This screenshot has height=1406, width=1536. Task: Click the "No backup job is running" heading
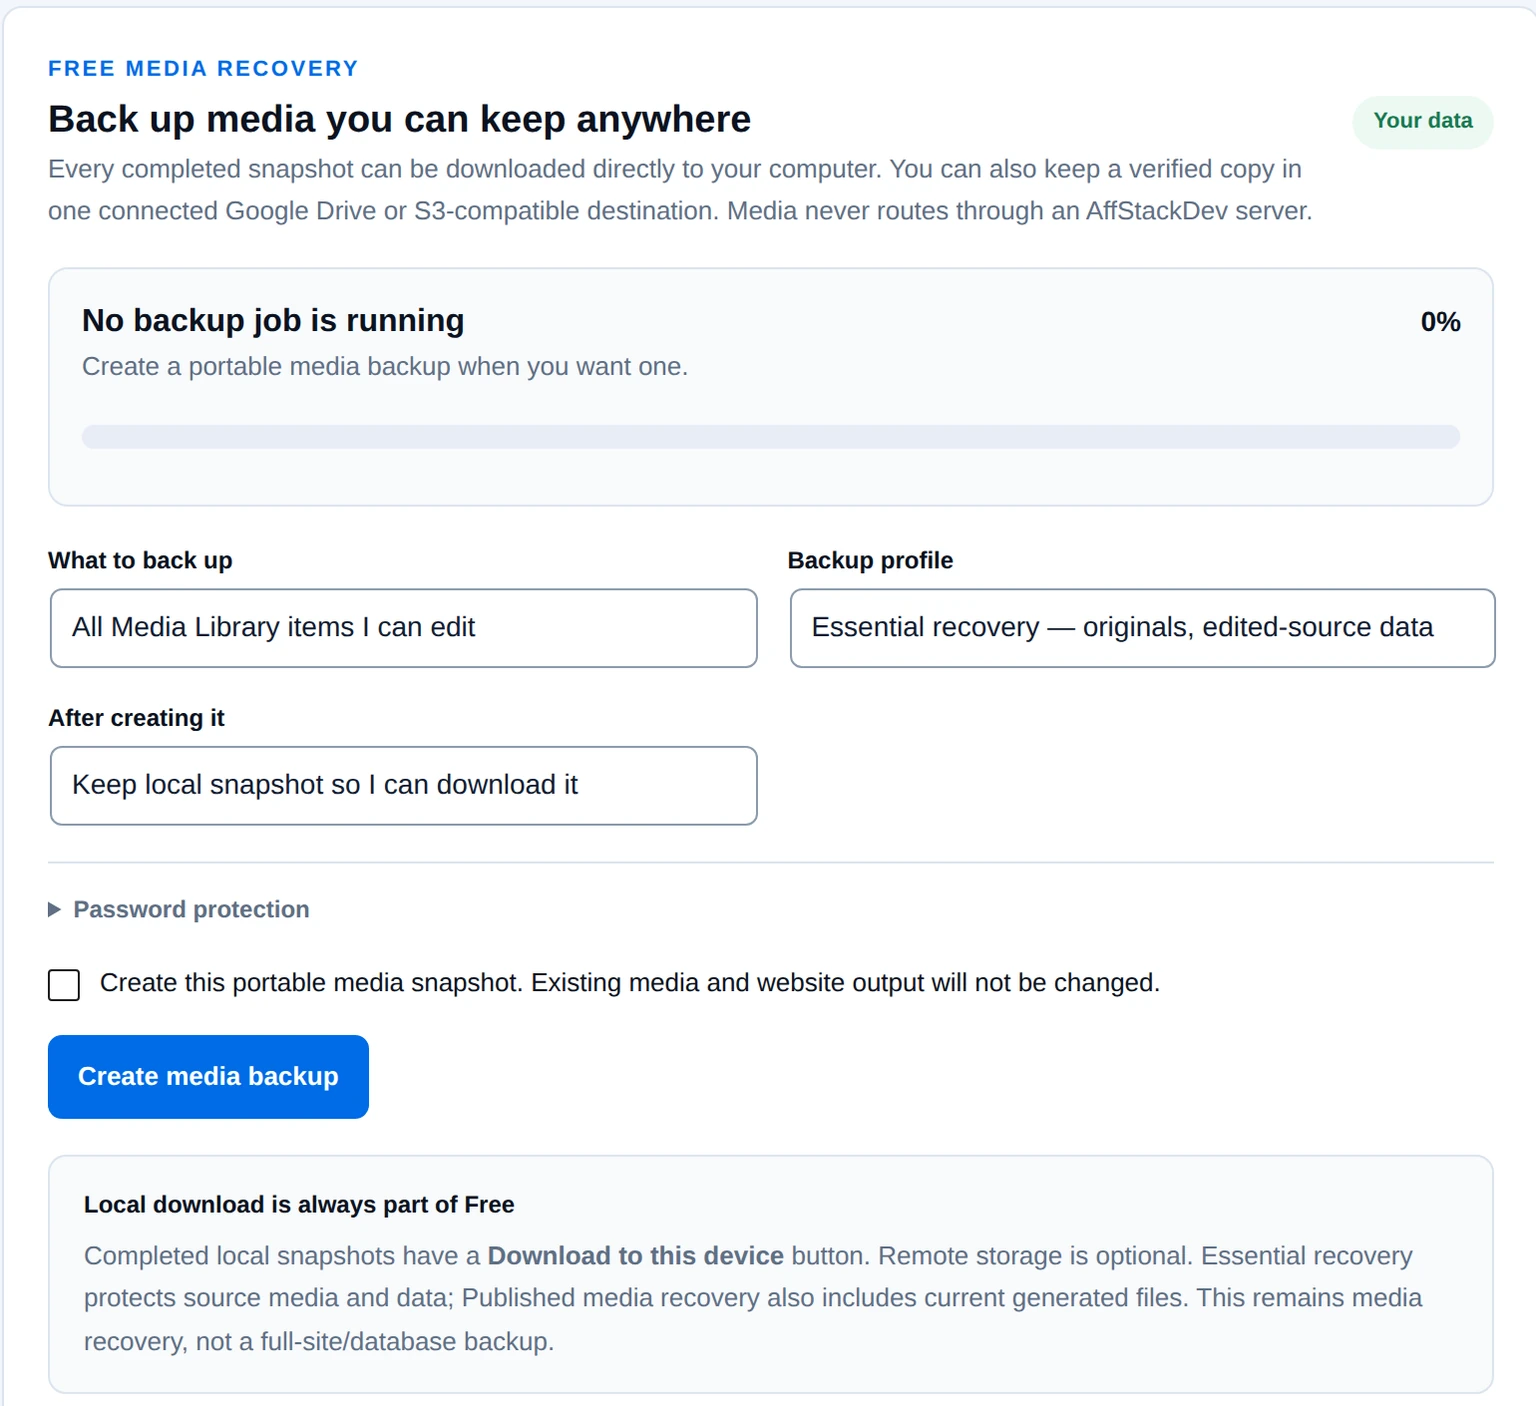point(273,320)
